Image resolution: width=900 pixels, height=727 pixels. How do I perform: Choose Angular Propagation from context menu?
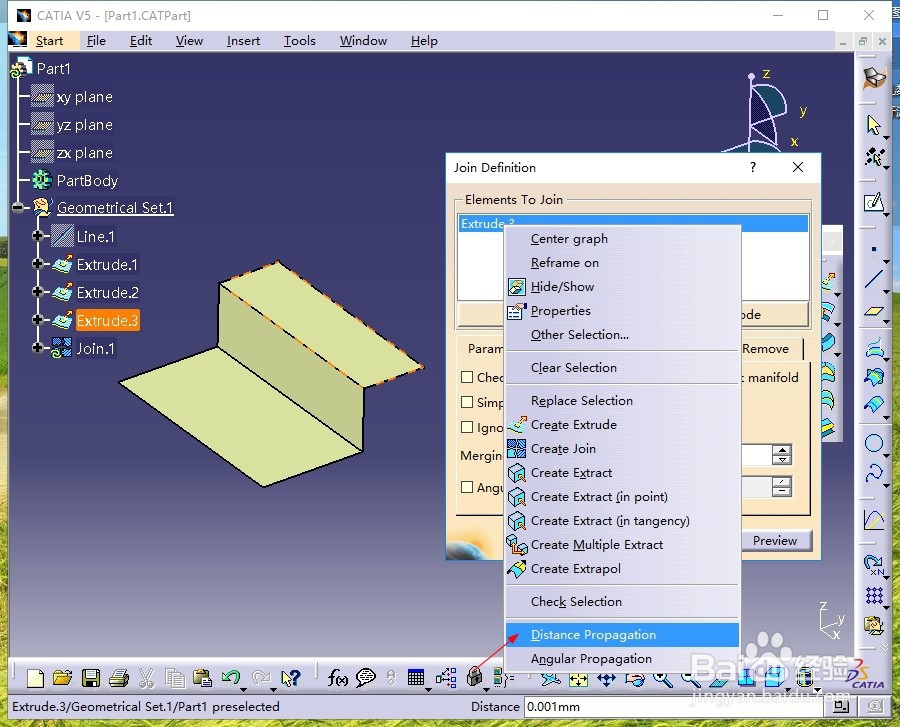pos(622,659)
